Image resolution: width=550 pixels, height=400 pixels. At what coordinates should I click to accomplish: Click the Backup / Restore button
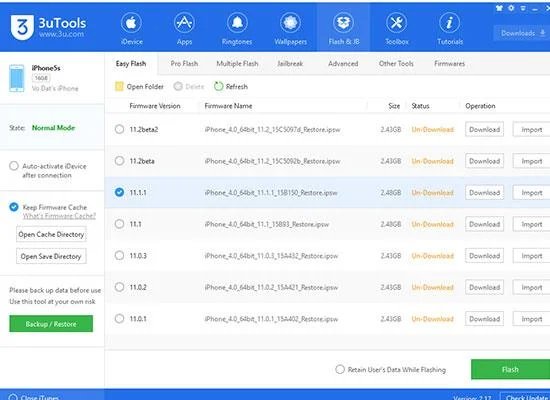(x=51, y=324)
